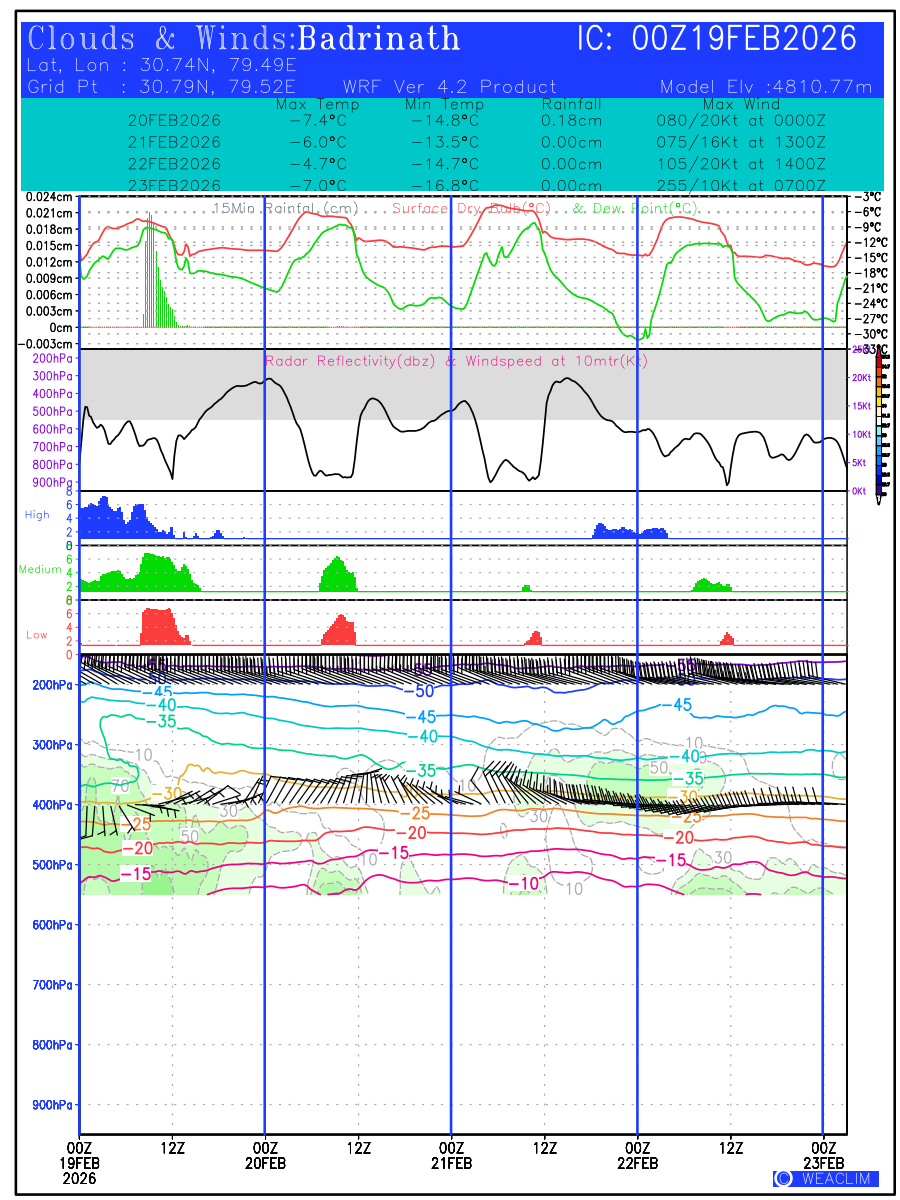Click the Max Wind column header
Viewport: 900px width, 1200px height.
coord(741,104)
